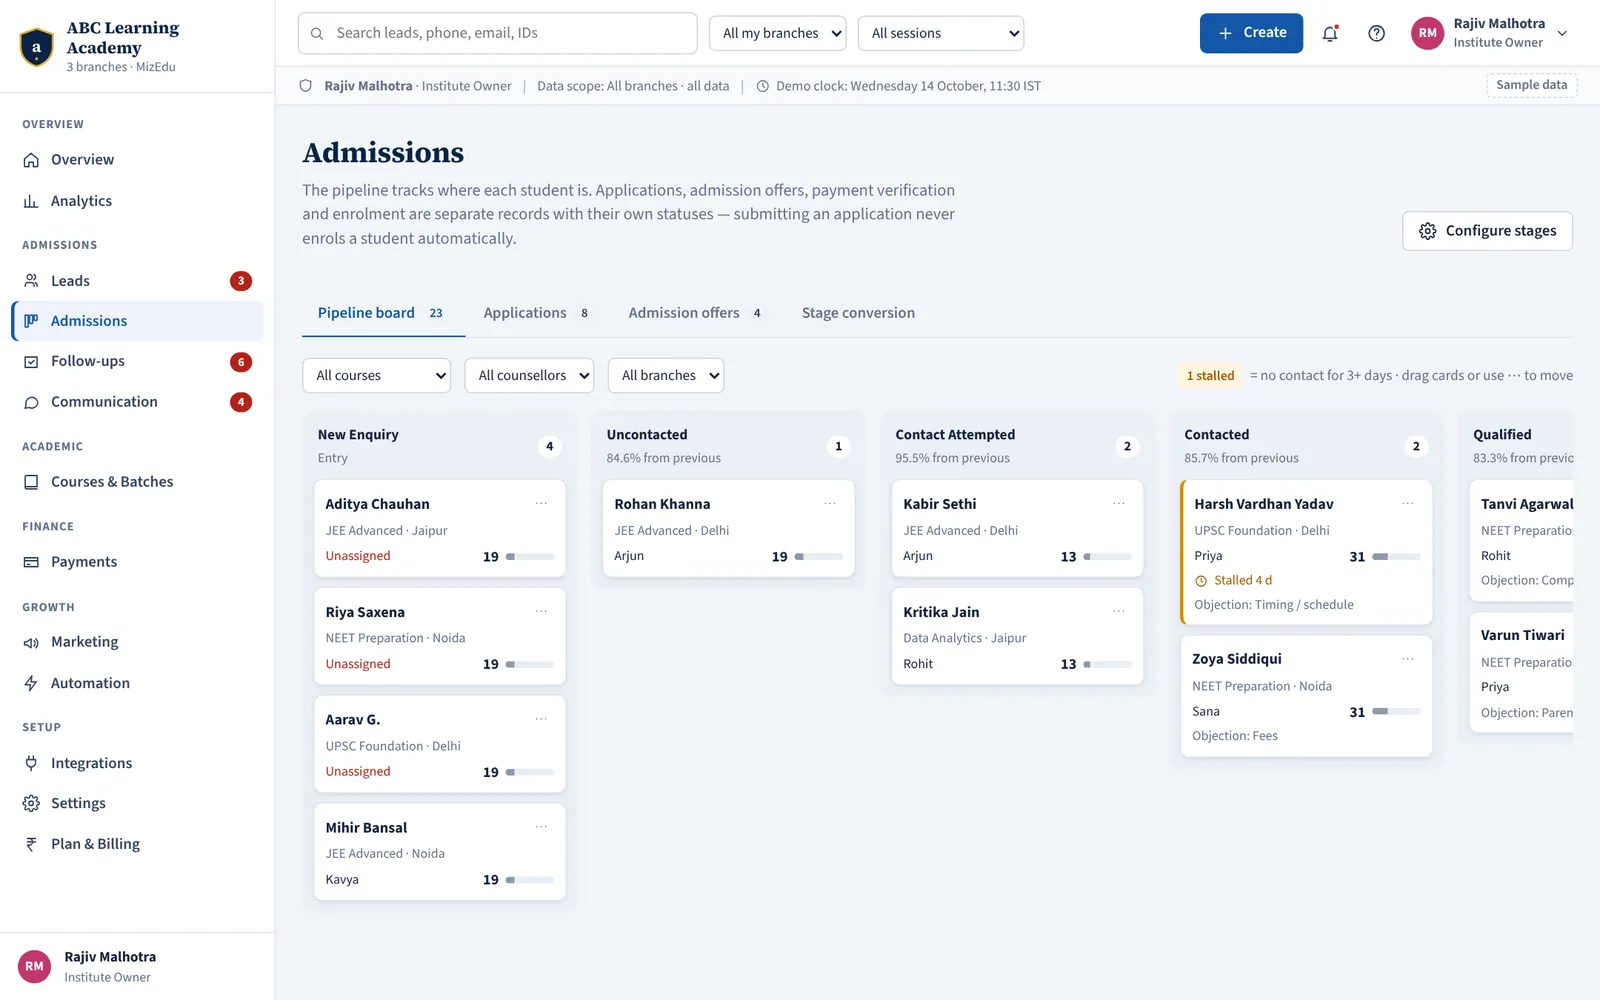Open more options on Harsh Vardhan Yadav card
1600x1000 pixels.
[x=1408, y=504]
